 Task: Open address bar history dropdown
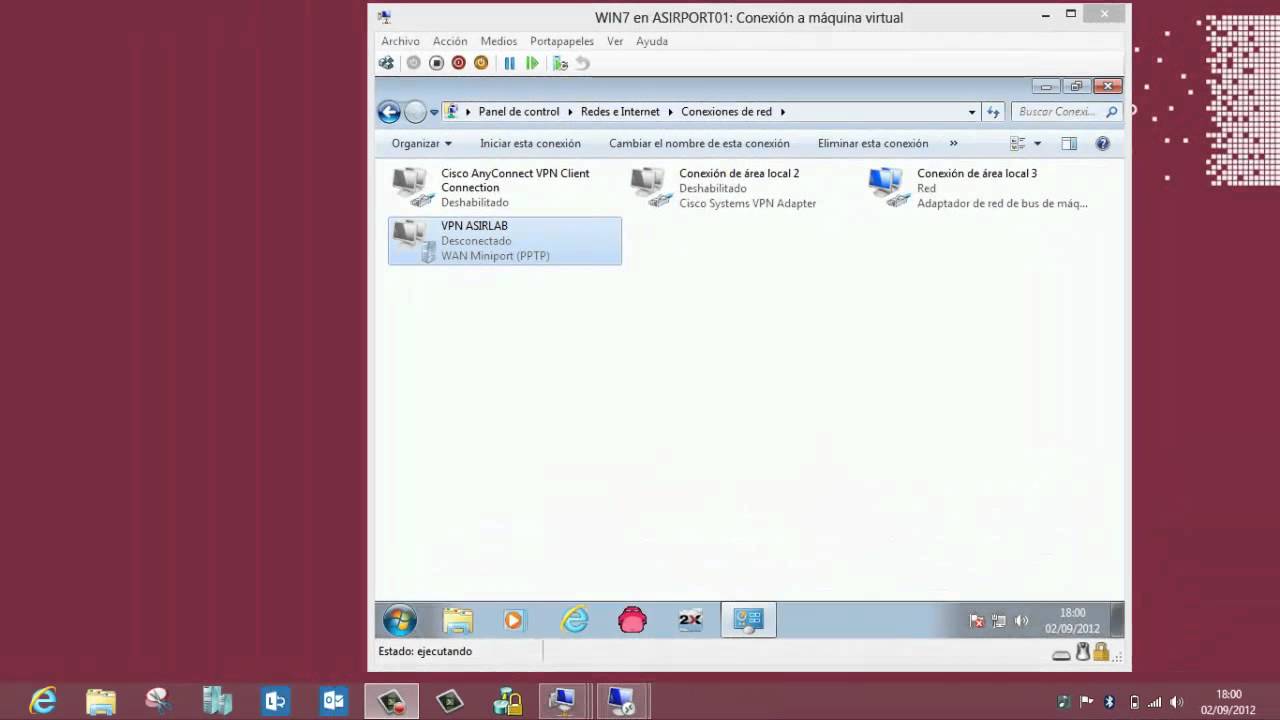click(x=971, y=112)
